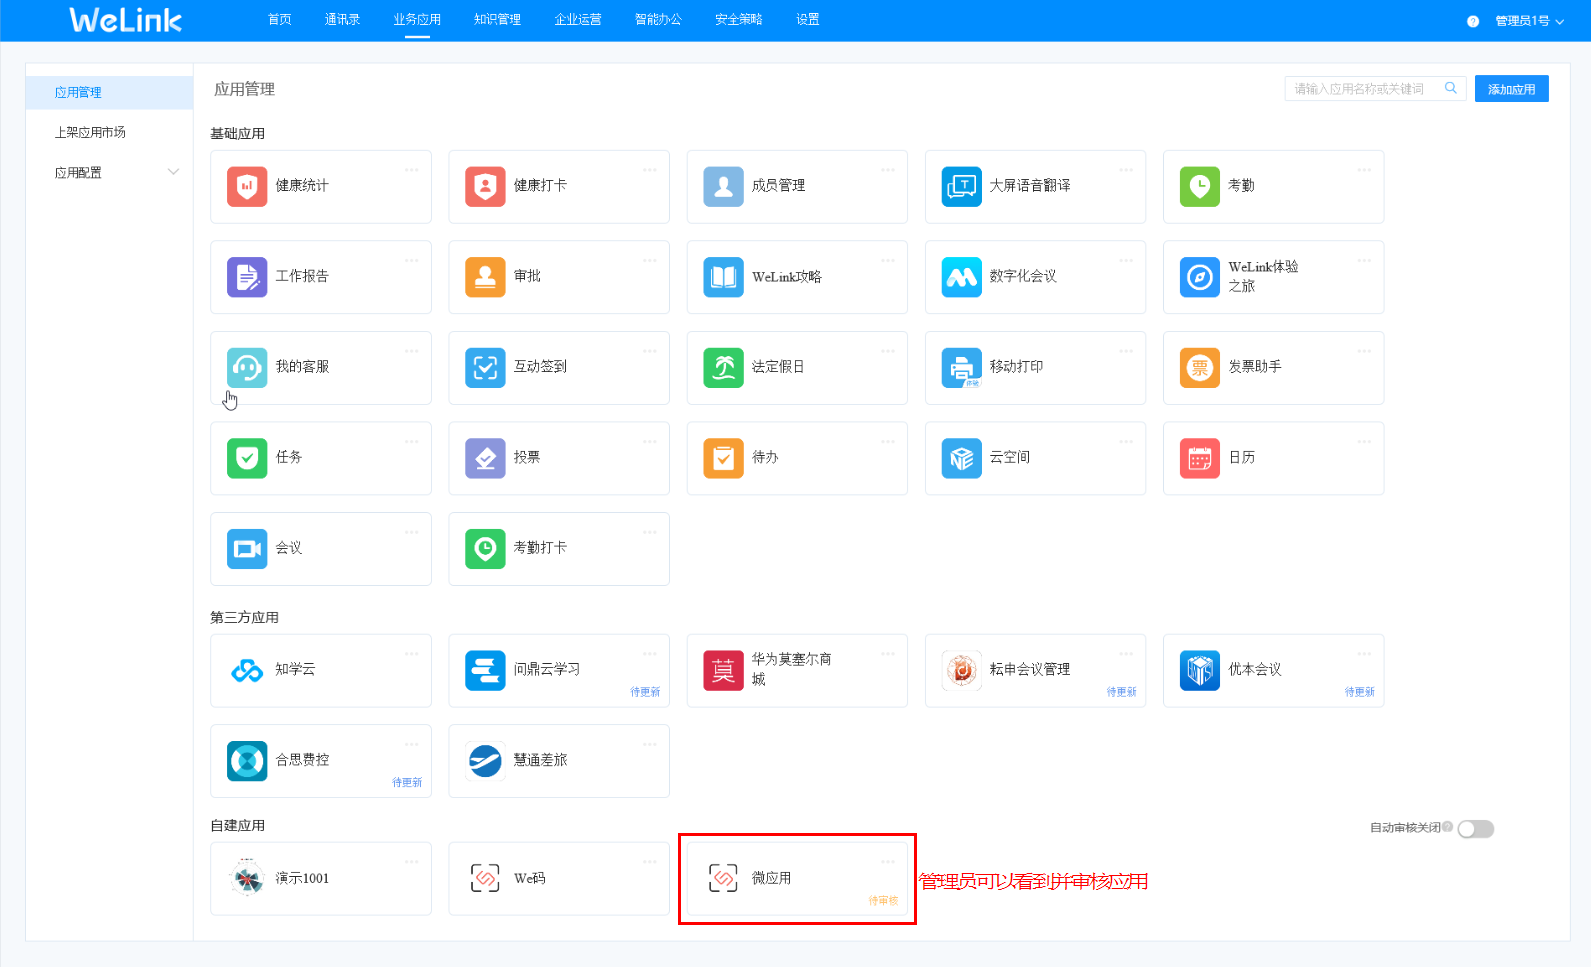Screen dimensions: 1591x967
Task: Open the 数字化会议 icon
Action: tap(962, 277)
